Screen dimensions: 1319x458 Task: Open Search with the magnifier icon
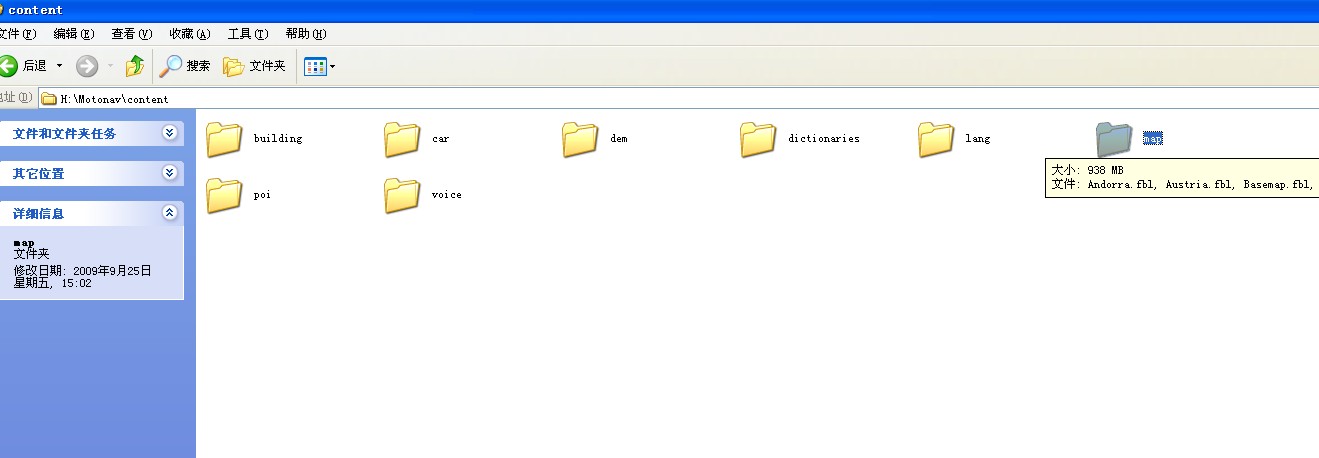pos(185,66)
